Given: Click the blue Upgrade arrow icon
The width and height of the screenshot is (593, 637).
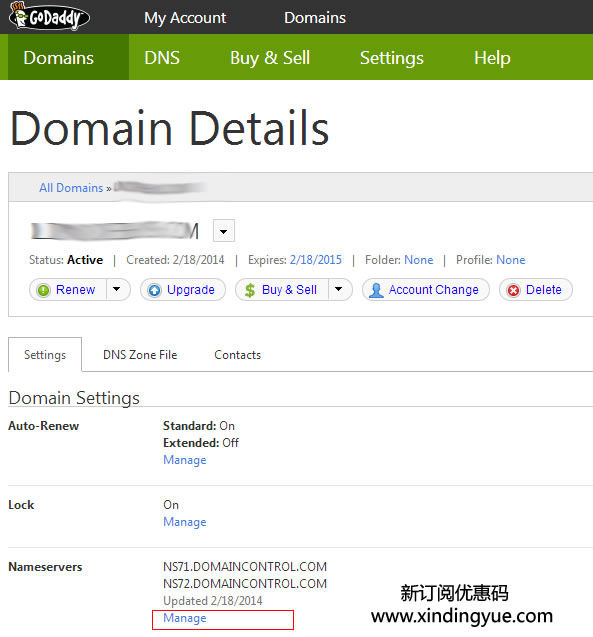Looking at the screenshot, I should coord(154,290).
